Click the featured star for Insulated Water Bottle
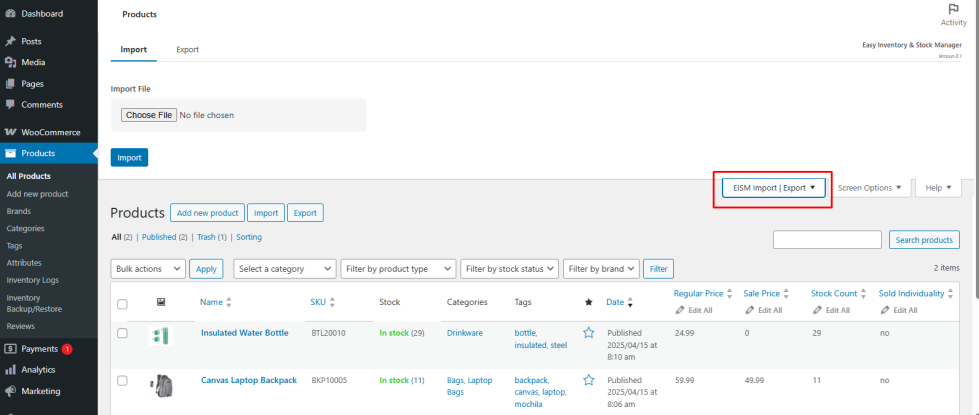Screen dimensions: 979x415 pyautogui.click(x=588, y=332)
